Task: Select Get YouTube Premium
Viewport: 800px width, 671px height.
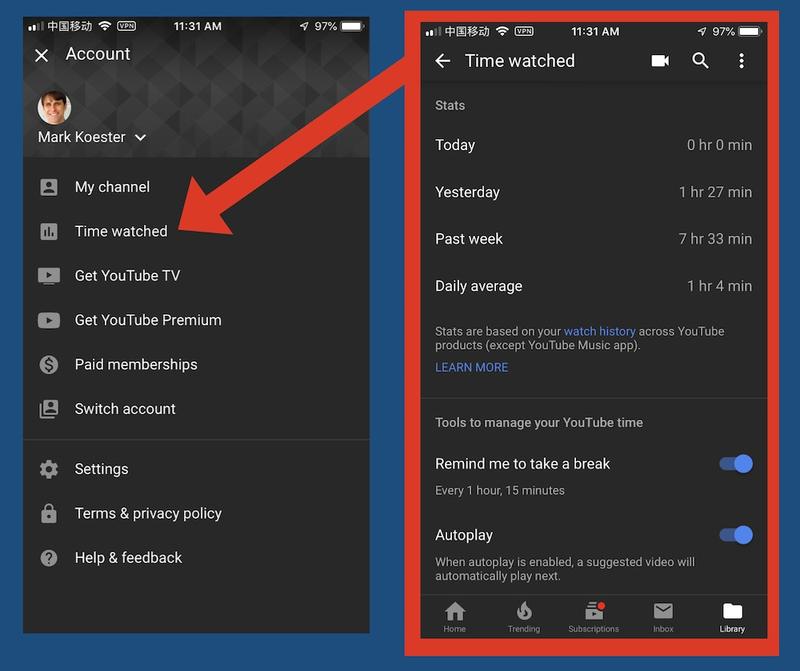Action: pyautogui.click(x=148, y=320)
